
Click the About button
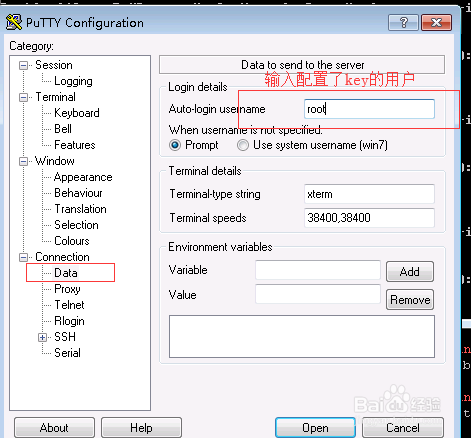tap(54, 428)
